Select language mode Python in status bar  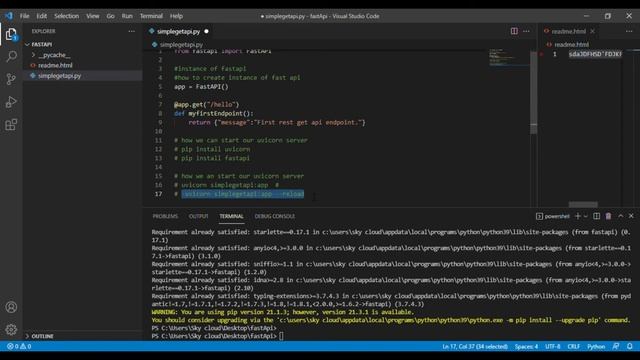[596, 347]
